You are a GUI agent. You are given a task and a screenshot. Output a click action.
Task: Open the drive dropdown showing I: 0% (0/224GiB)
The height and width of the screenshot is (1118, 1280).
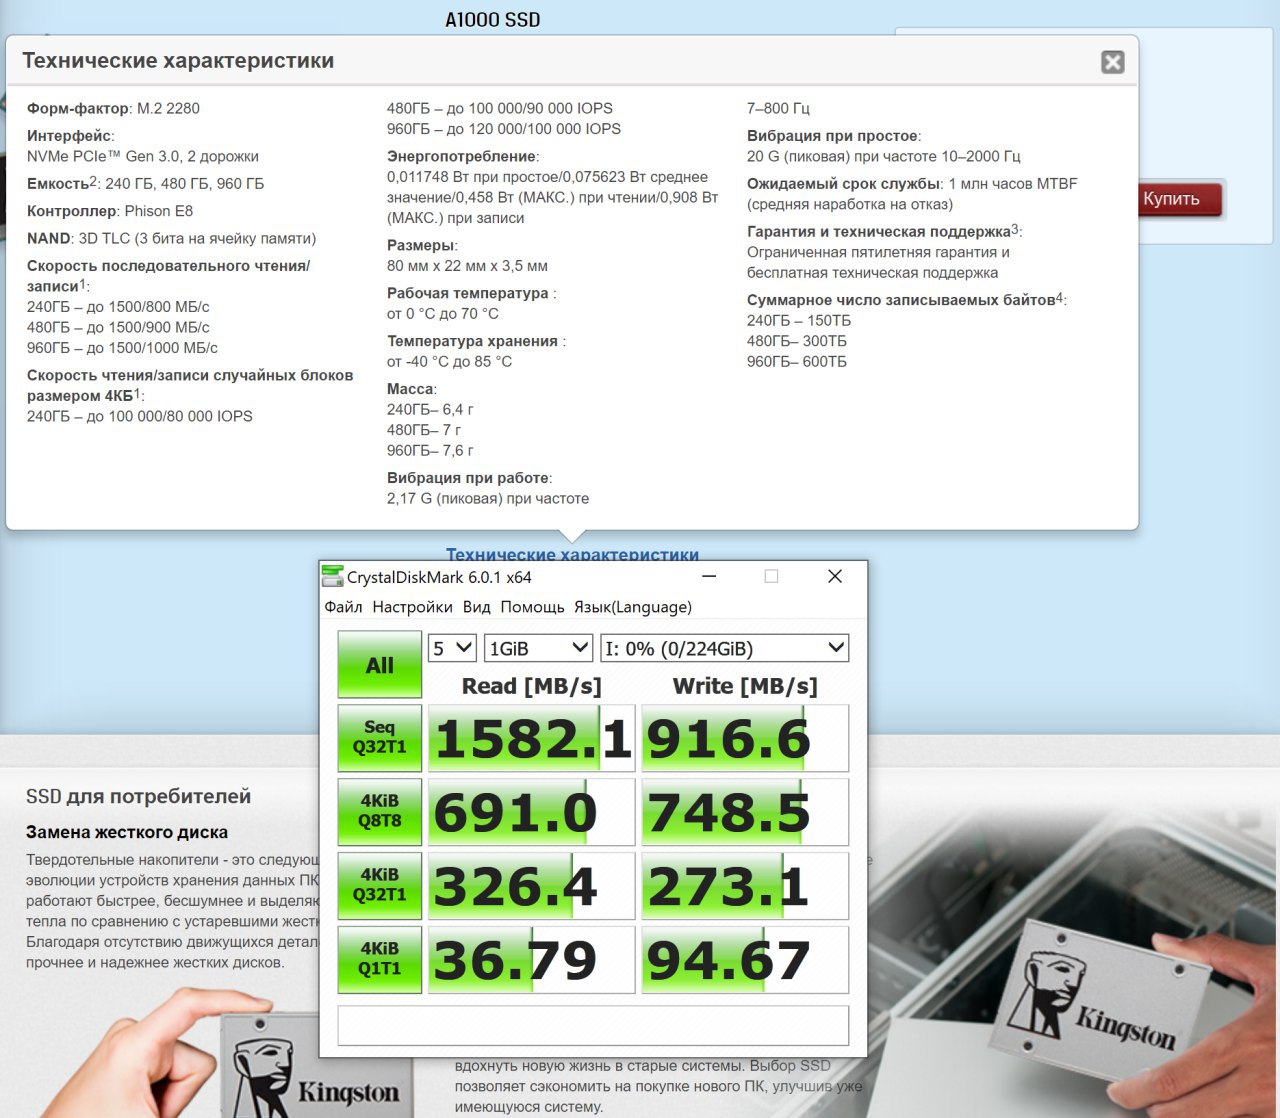point(725,648)
